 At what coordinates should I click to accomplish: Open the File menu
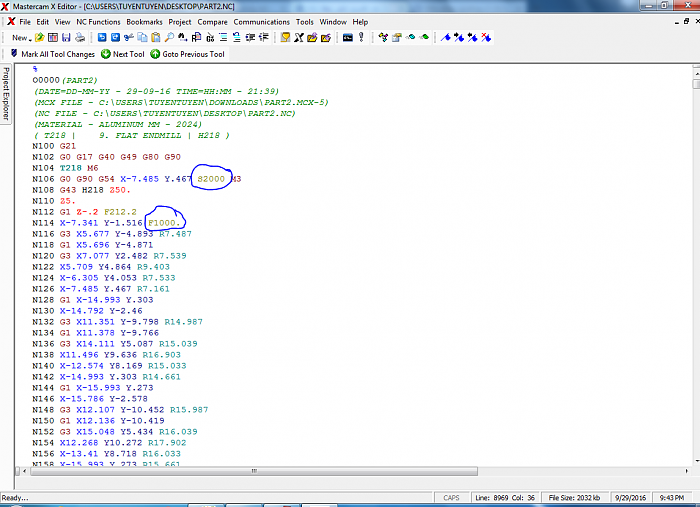click(x=25, y=22)
